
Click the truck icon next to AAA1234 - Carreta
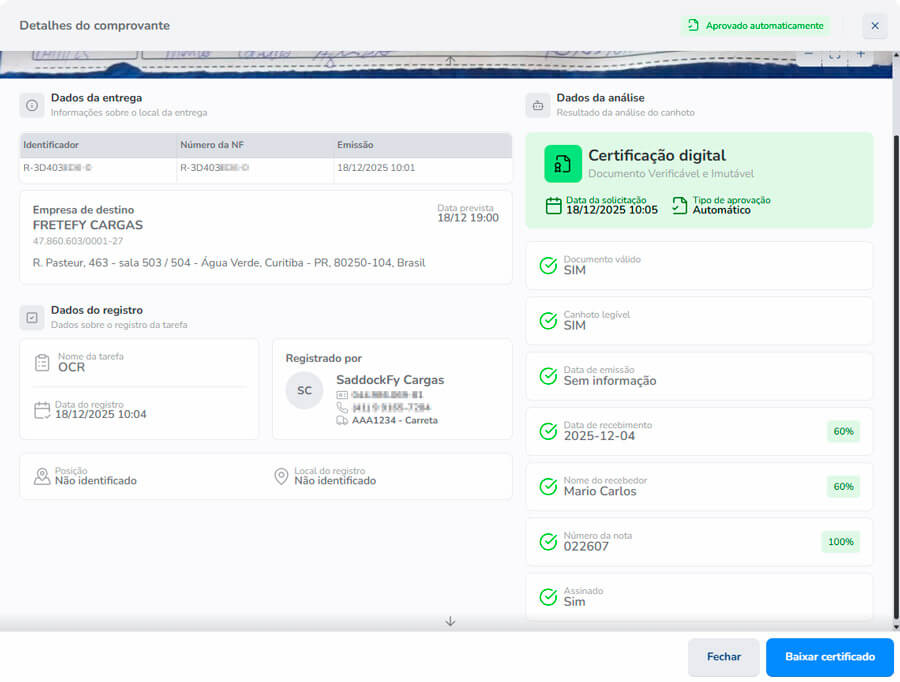point(340,419)
